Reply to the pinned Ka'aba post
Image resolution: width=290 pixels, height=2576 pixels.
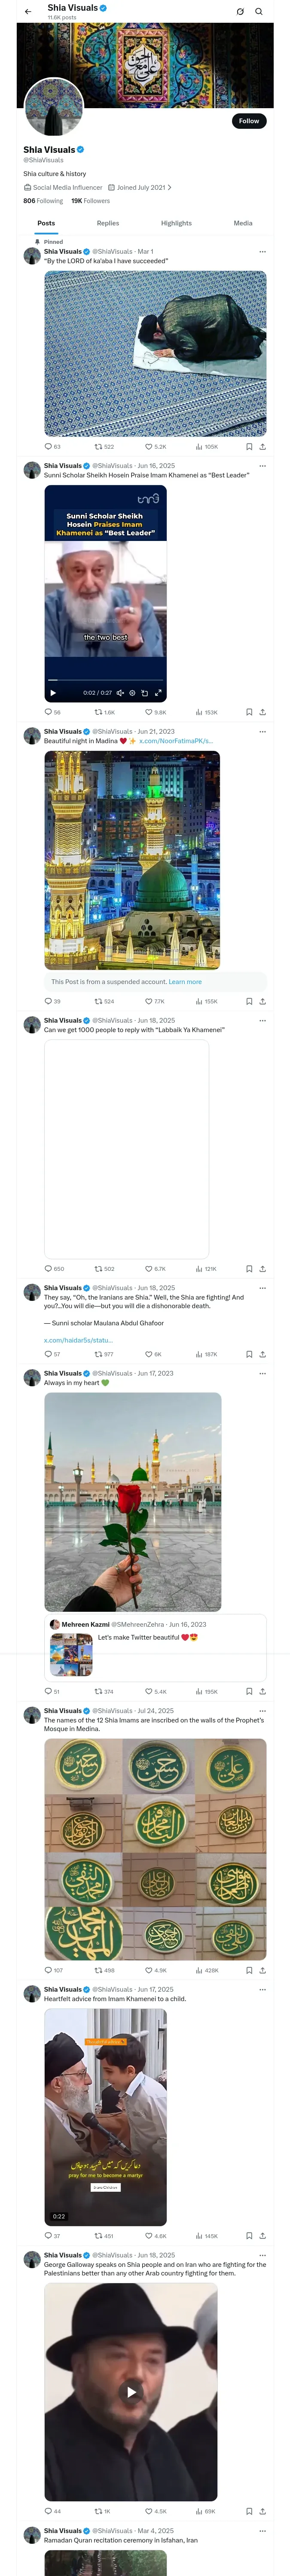[x=48, y=447]
